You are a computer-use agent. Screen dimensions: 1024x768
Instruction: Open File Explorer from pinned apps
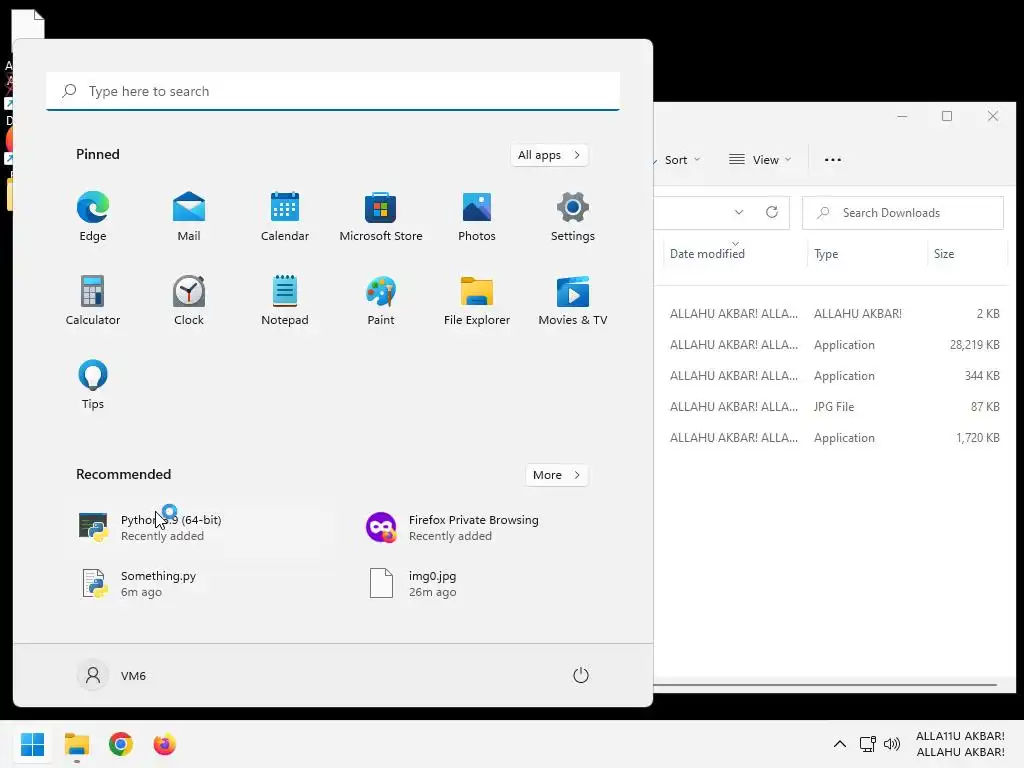pyautogui.click(x=477, y=300)
